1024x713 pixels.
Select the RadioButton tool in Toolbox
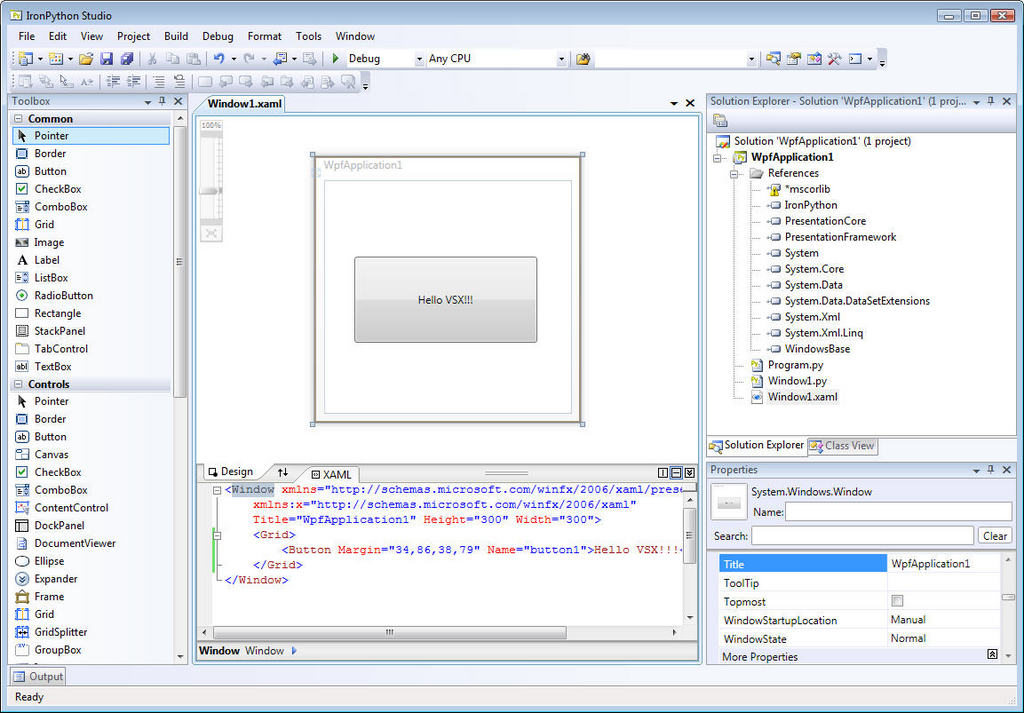63,296
